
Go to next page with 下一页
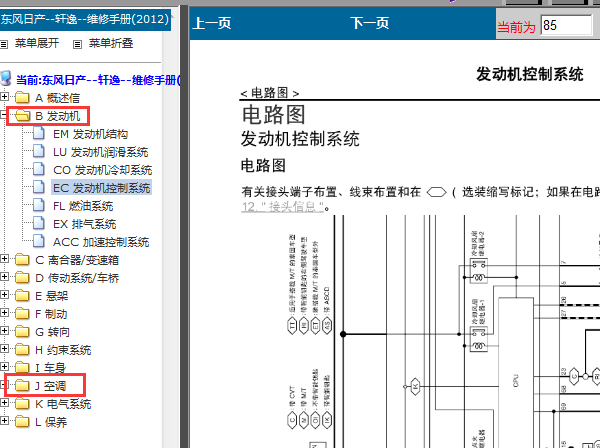[x=369, y=23]
